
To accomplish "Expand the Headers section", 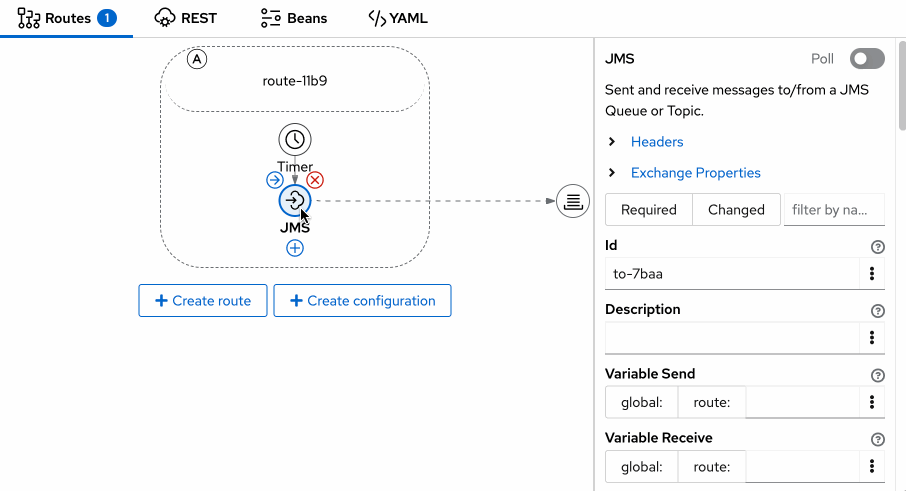I will click(656, 142).
